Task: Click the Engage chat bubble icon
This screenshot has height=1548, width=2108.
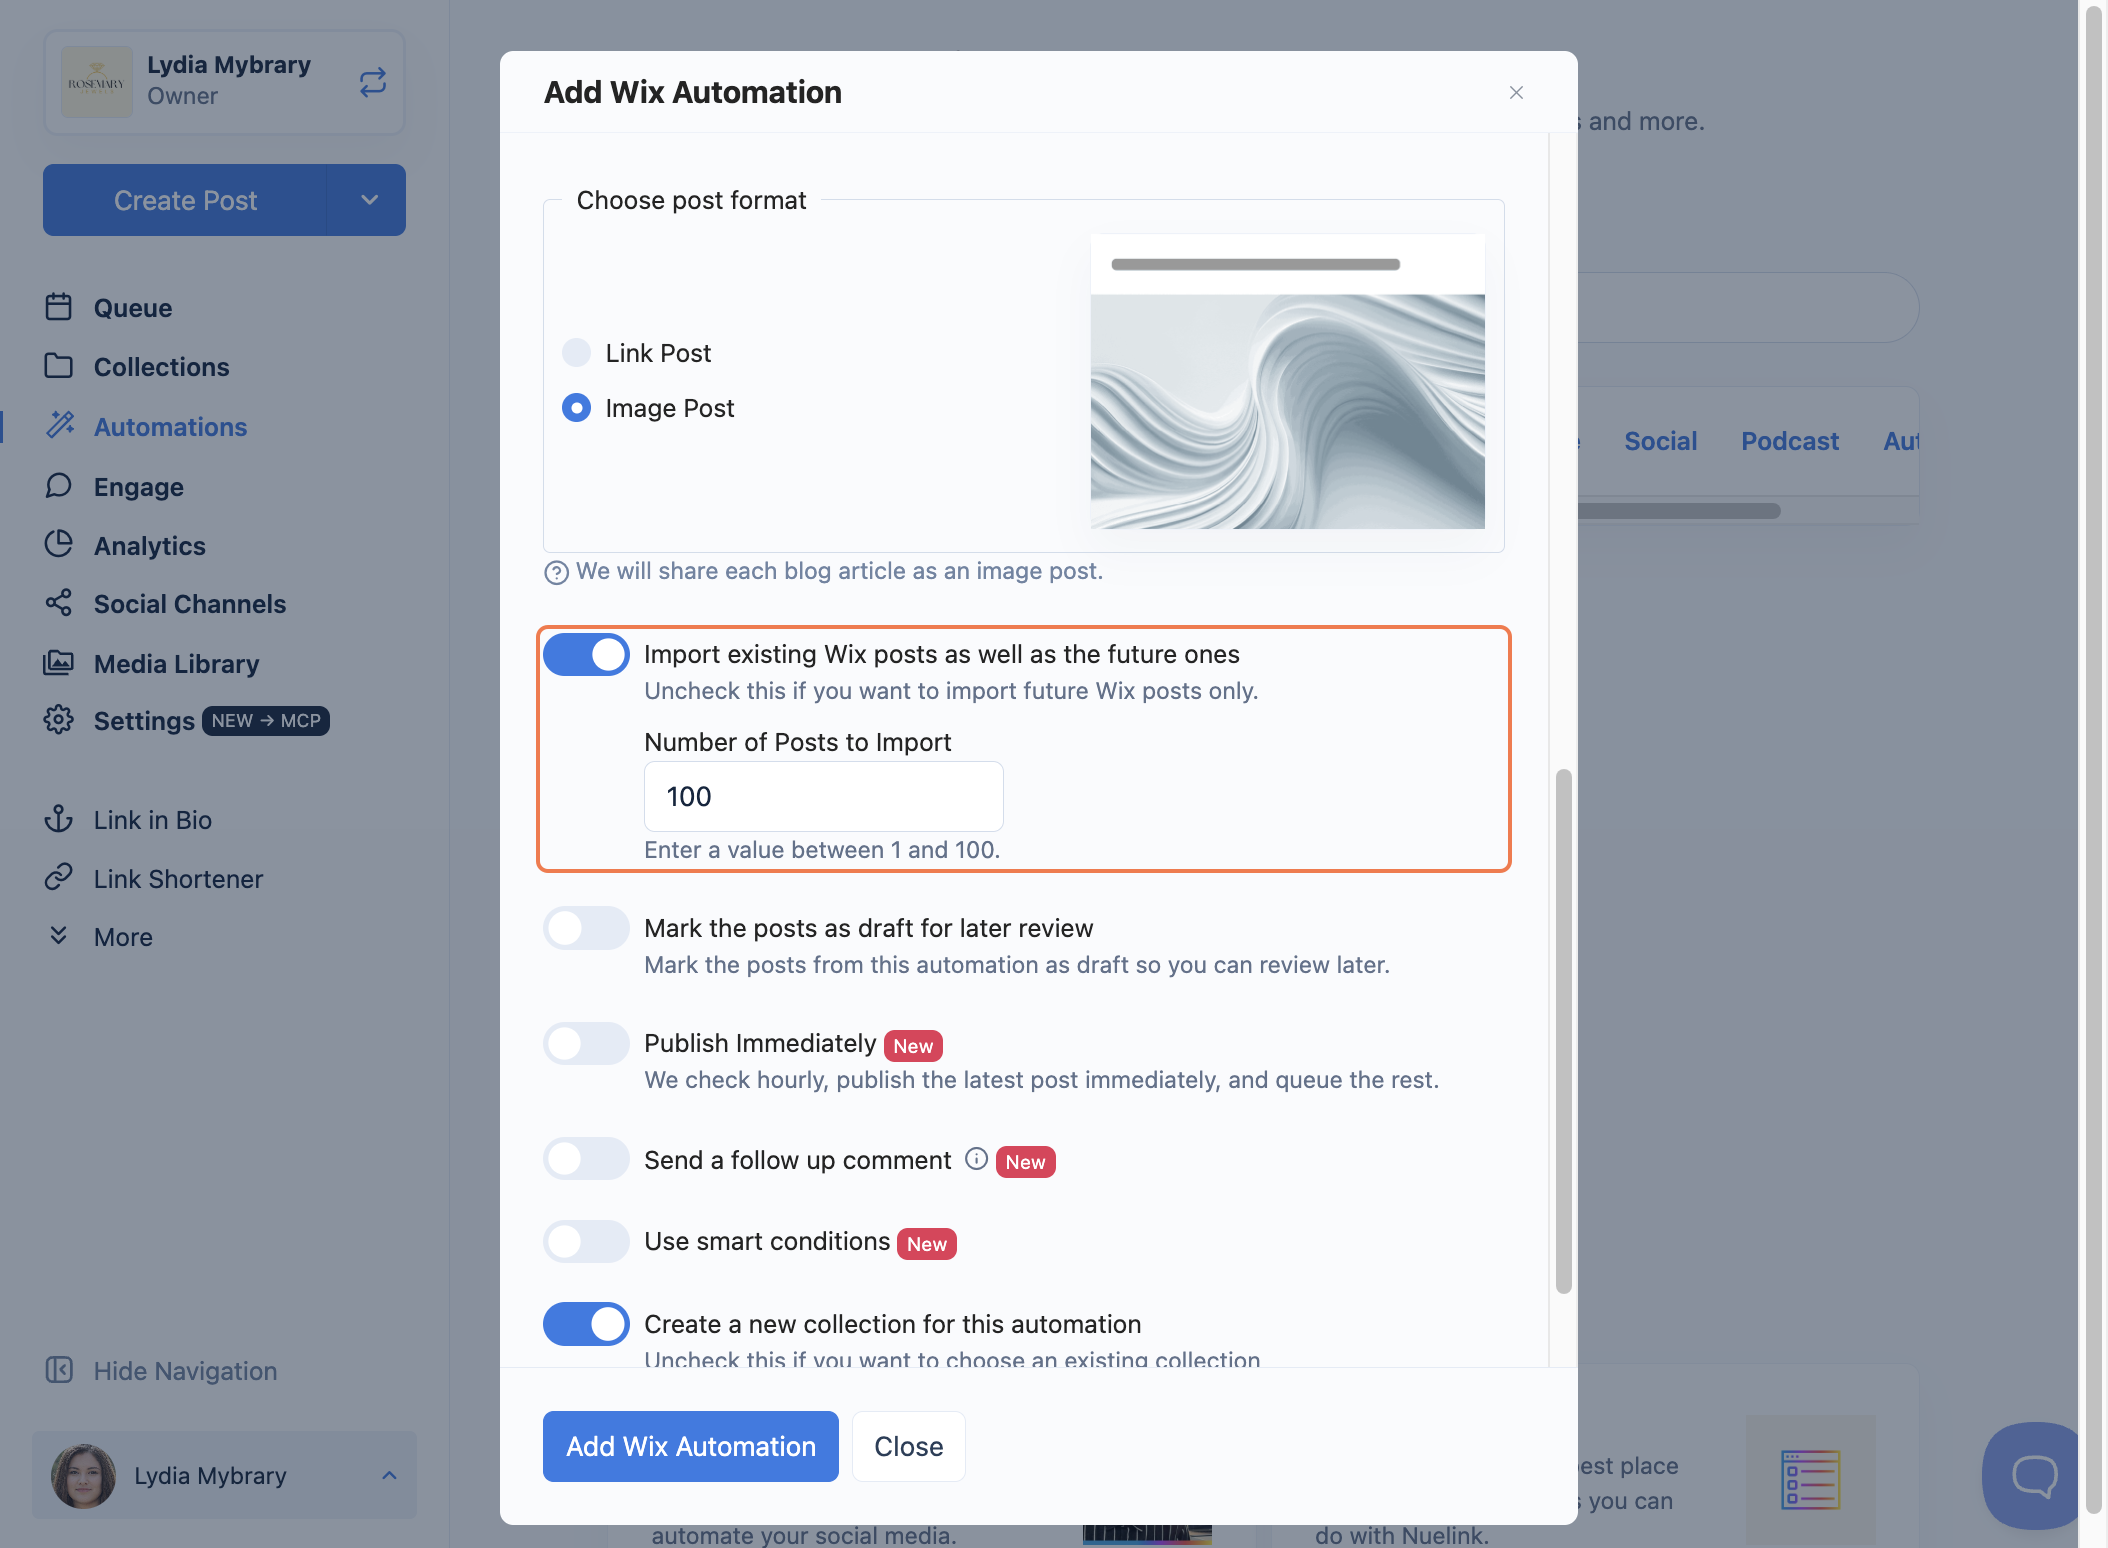Action: click(x=59, y=486)
